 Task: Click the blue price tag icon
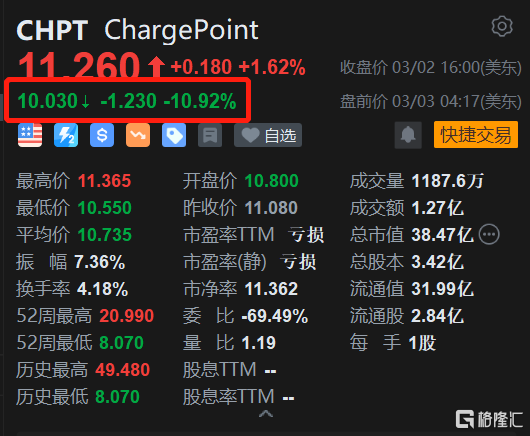[174, 135]
